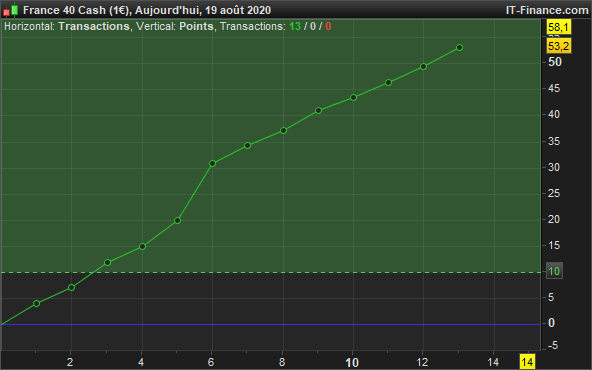Click the dashed green 10-point level line

pyautogui.click(x=270, y=272)
